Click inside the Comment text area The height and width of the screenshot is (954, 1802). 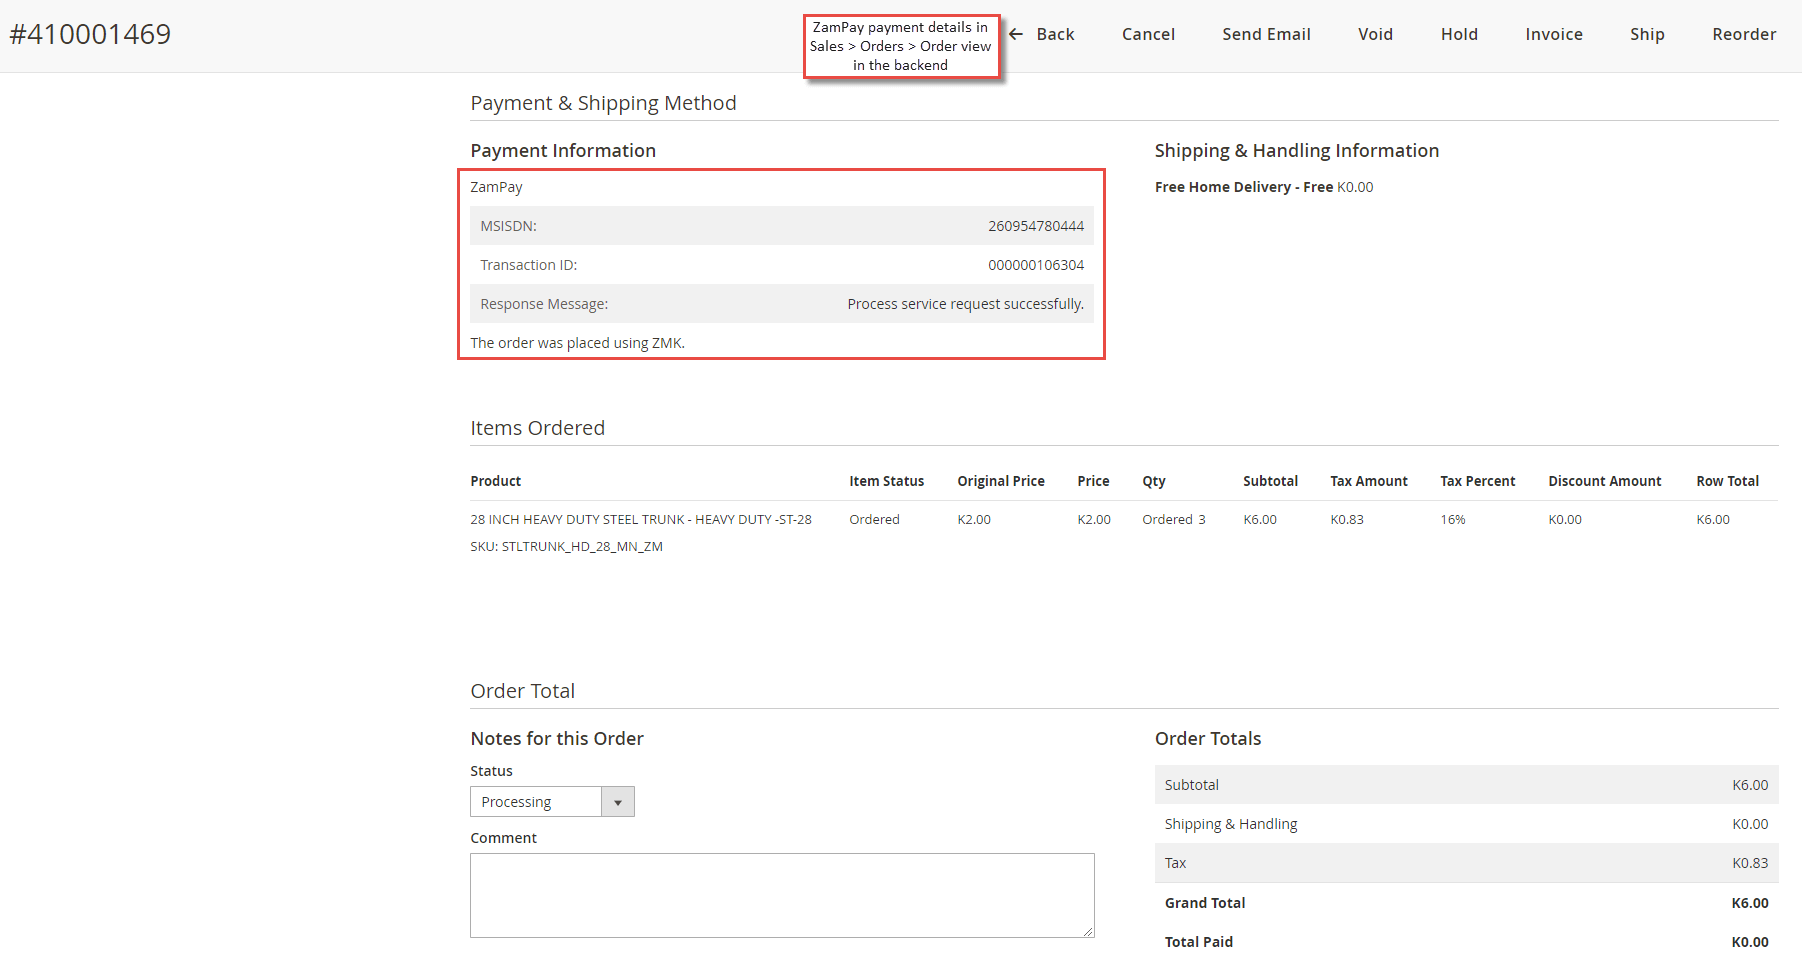point(782,895)
